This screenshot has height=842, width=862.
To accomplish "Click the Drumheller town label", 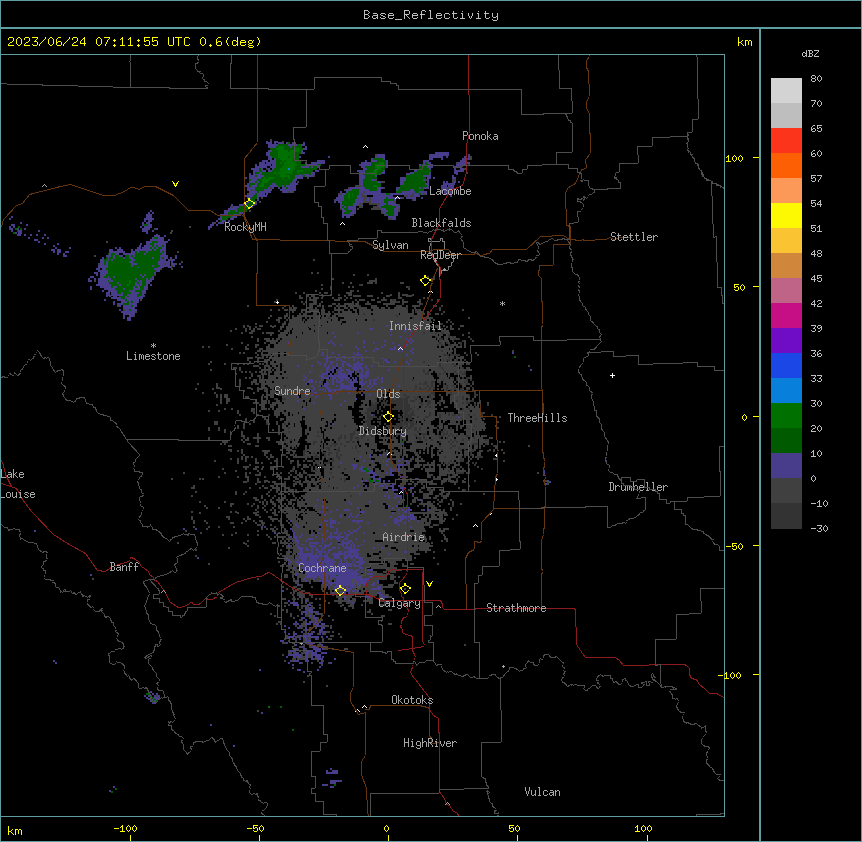I will [x=638, y=487].
